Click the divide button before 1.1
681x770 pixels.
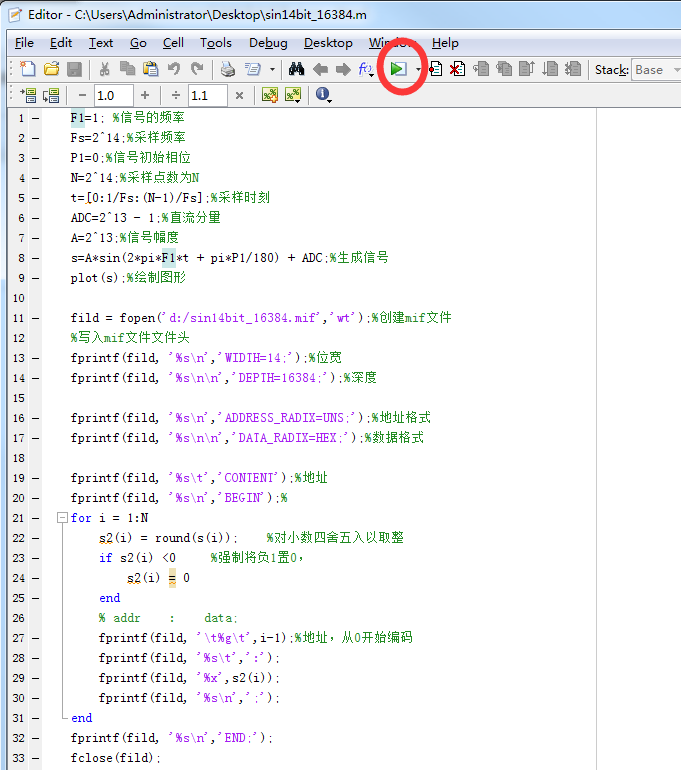coord(176,95)
